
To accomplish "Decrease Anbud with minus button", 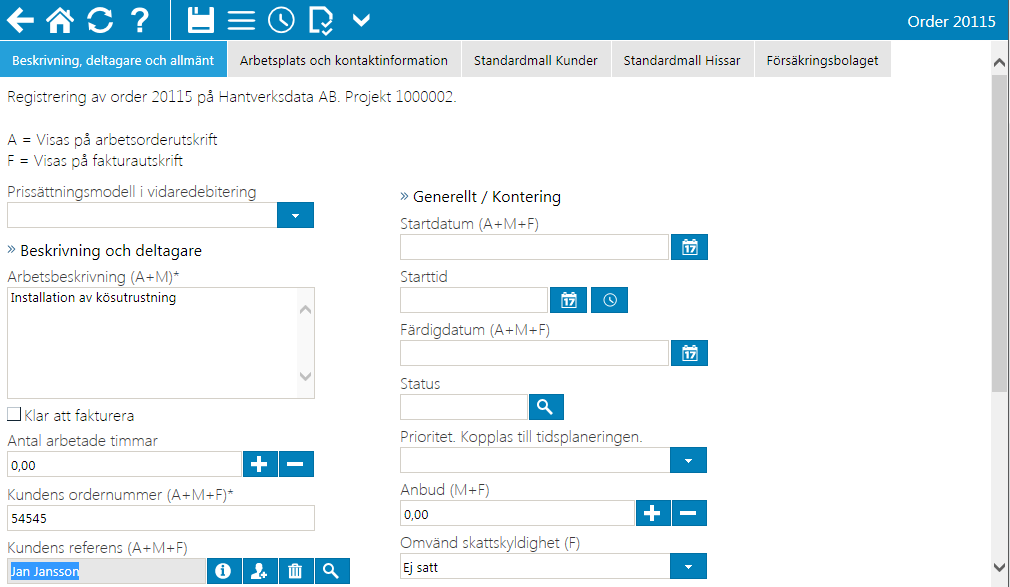I will pyautogui.click(x=689, y=513).
